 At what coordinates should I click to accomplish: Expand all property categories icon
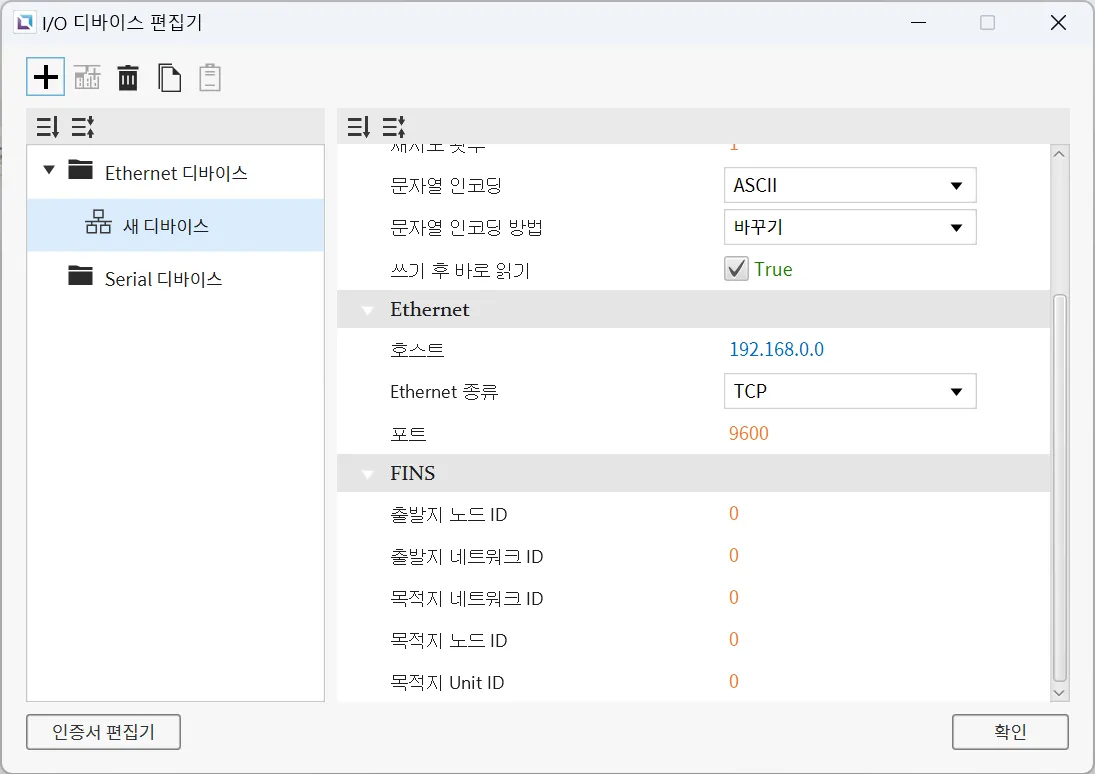[358, 127]
